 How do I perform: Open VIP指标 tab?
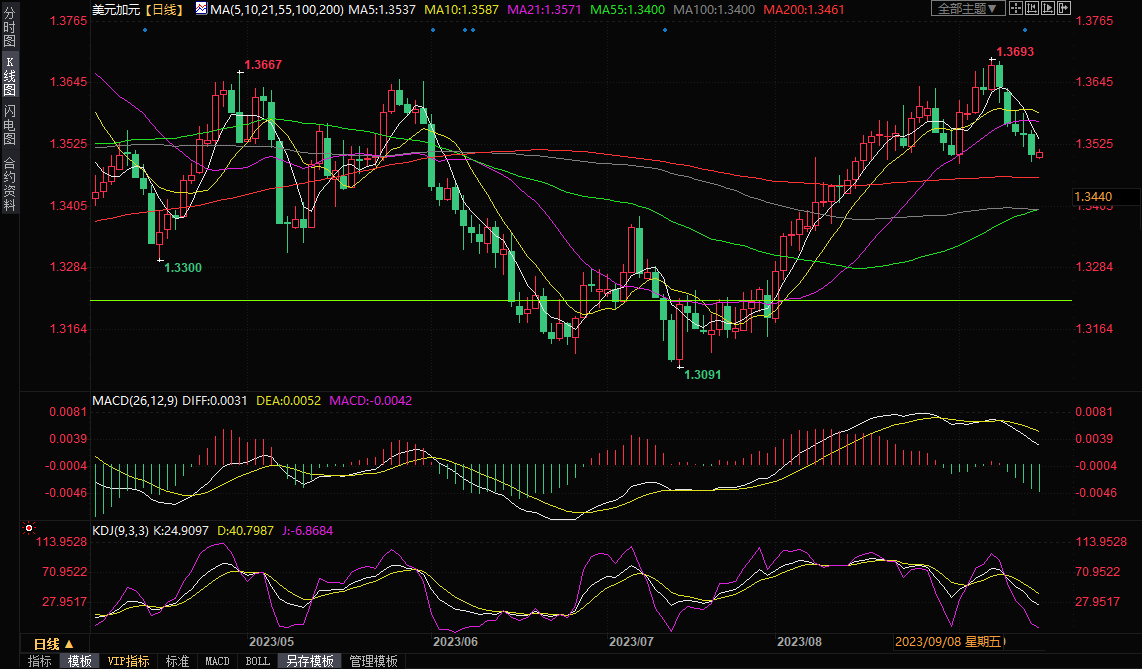click(128, 661)
